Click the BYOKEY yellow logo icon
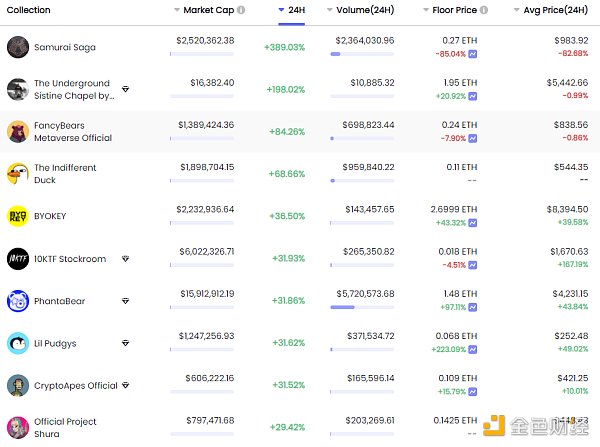Viewport: 600px width, 447px height. pos(18,215)
